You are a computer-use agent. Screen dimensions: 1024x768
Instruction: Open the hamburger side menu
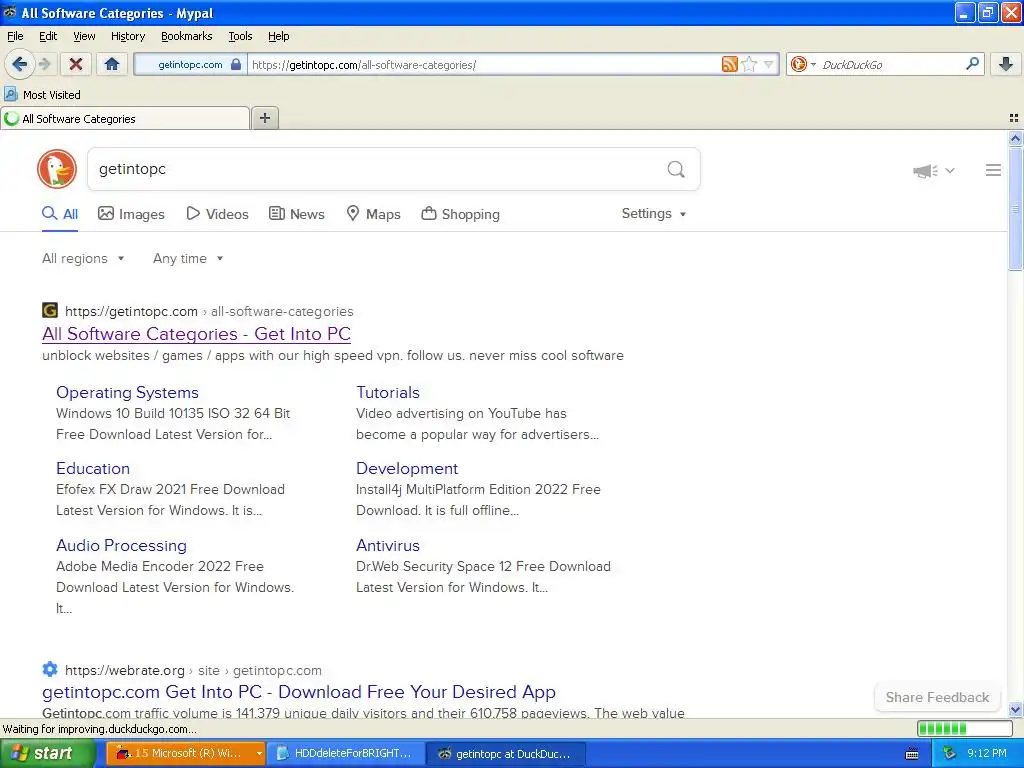coord(993,170)
